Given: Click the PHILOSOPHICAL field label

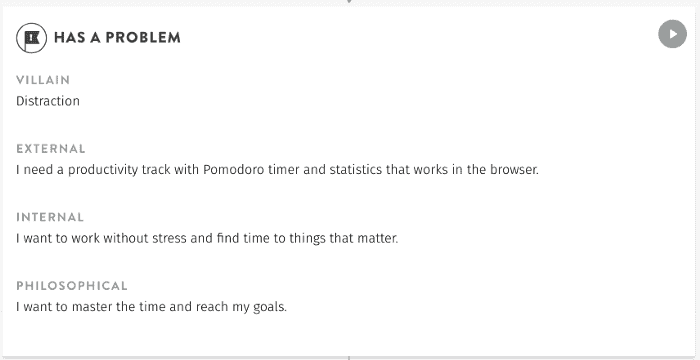Looking at the screenshot, I should point(72,286).
